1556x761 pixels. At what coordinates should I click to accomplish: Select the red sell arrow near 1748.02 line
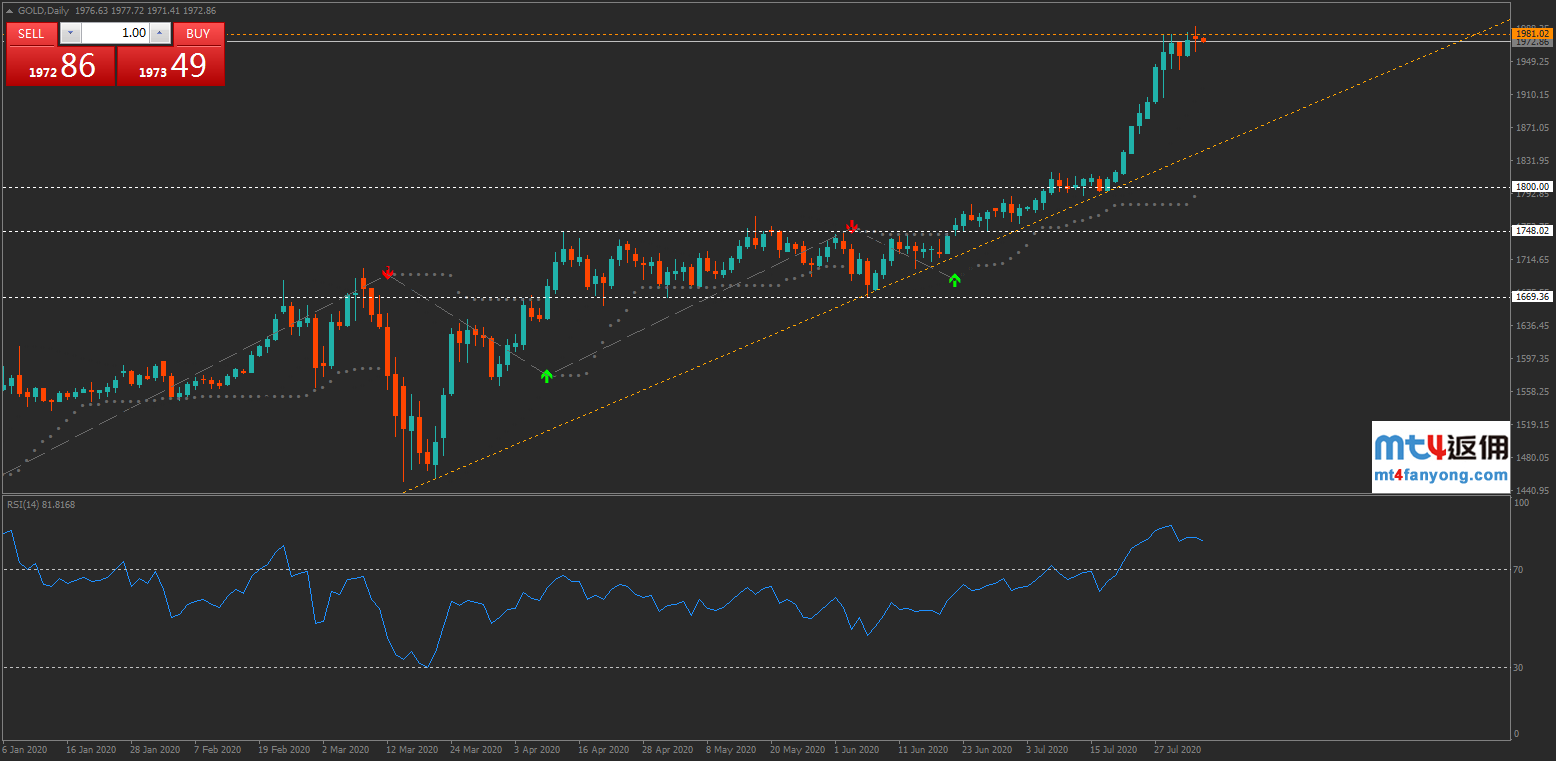pos(851,227)
